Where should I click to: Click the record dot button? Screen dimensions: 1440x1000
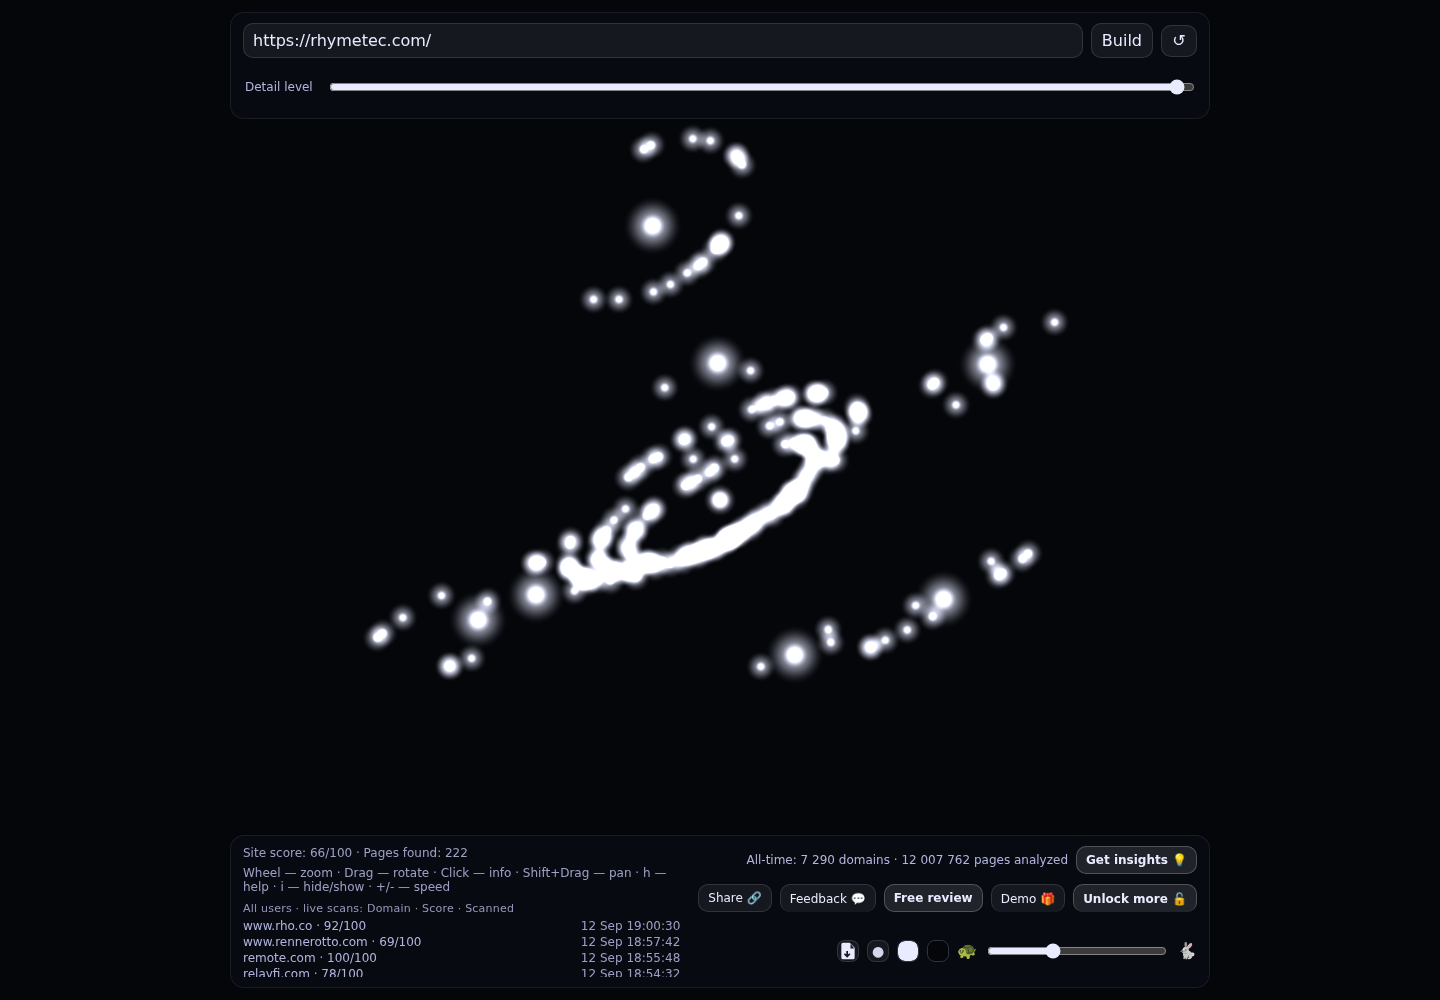(x=878, y=951)
